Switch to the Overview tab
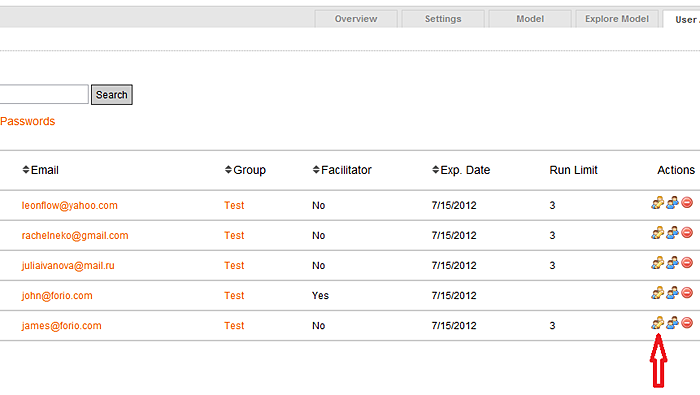 pos(356,19)
